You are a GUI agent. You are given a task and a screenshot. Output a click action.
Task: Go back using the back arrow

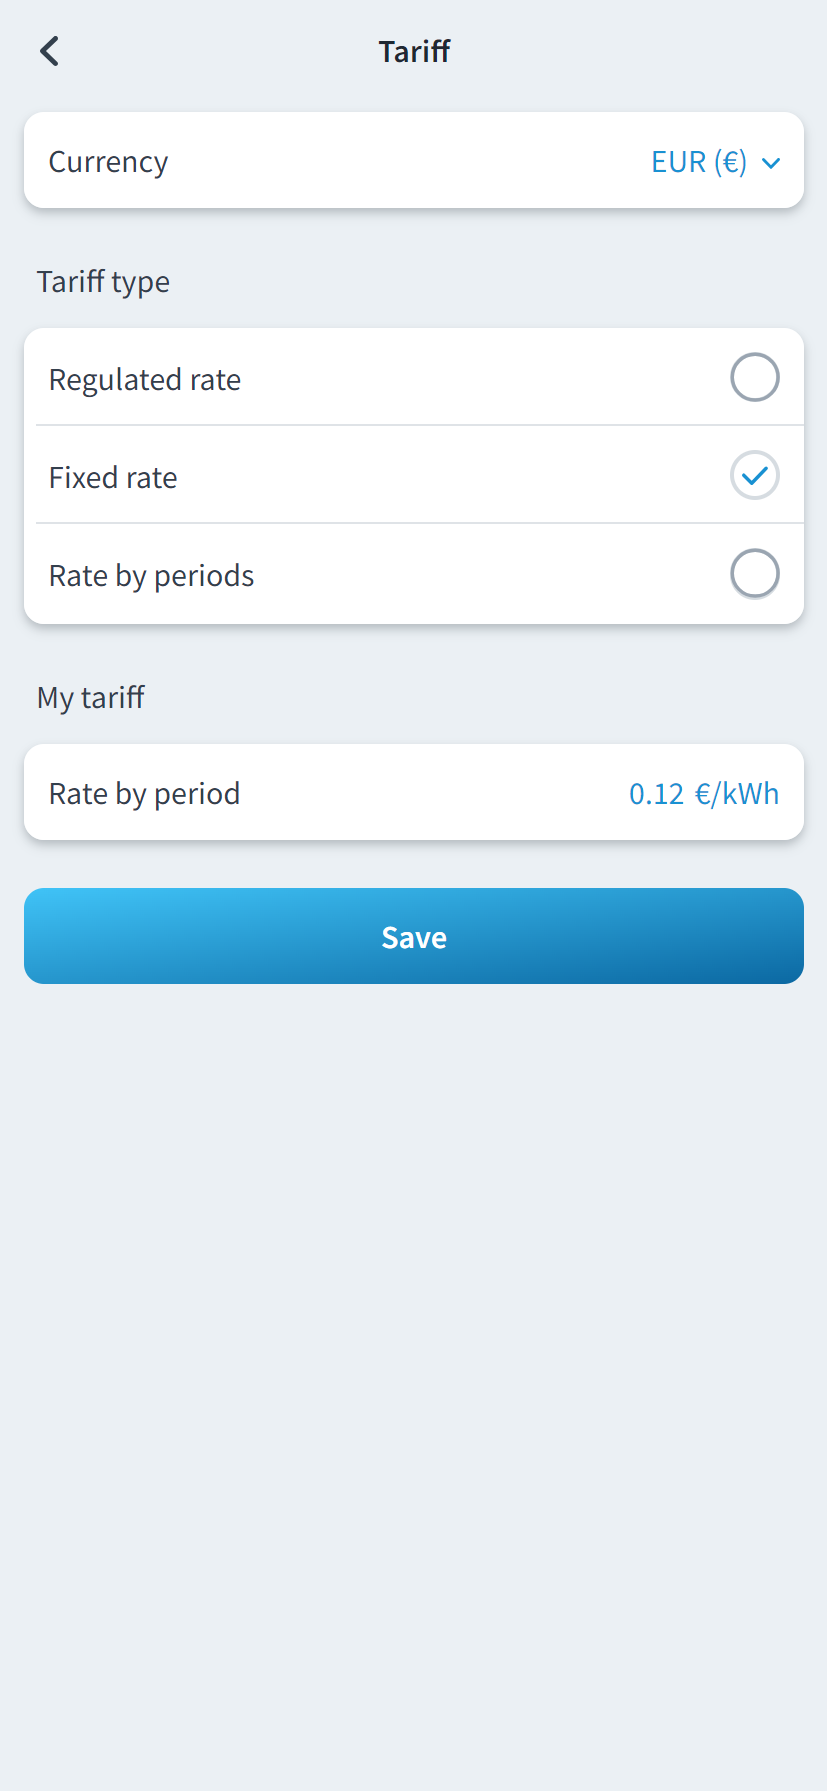pos(49,51)
